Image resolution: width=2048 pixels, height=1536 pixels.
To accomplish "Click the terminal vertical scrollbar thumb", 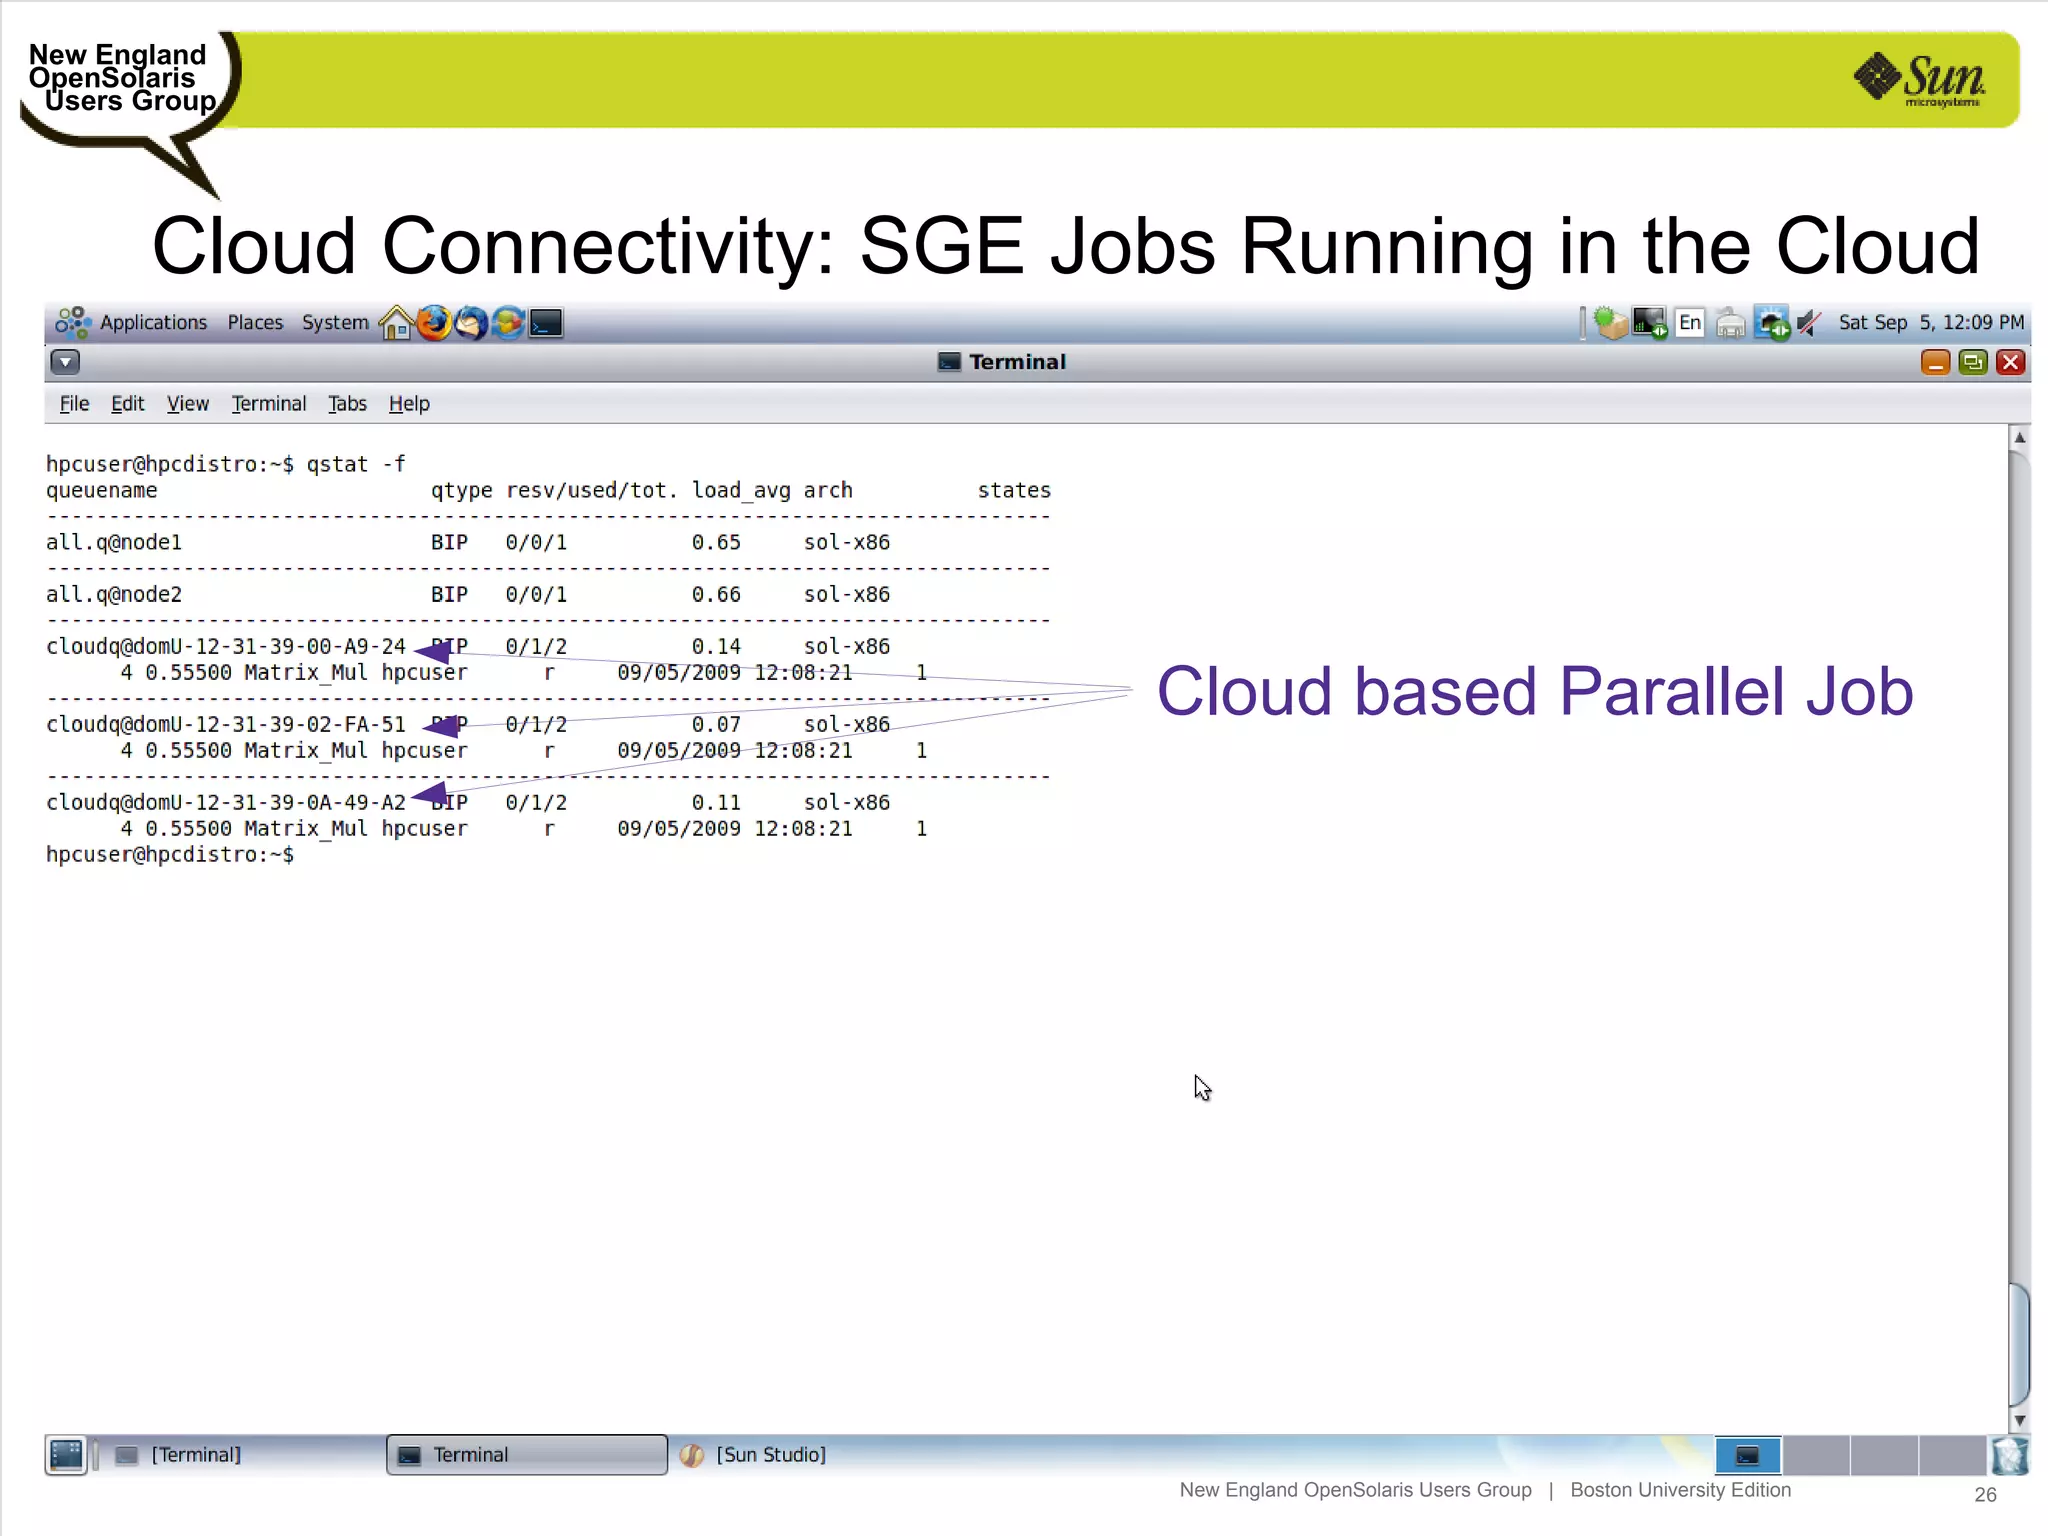I will [x=2019, y=1343].
